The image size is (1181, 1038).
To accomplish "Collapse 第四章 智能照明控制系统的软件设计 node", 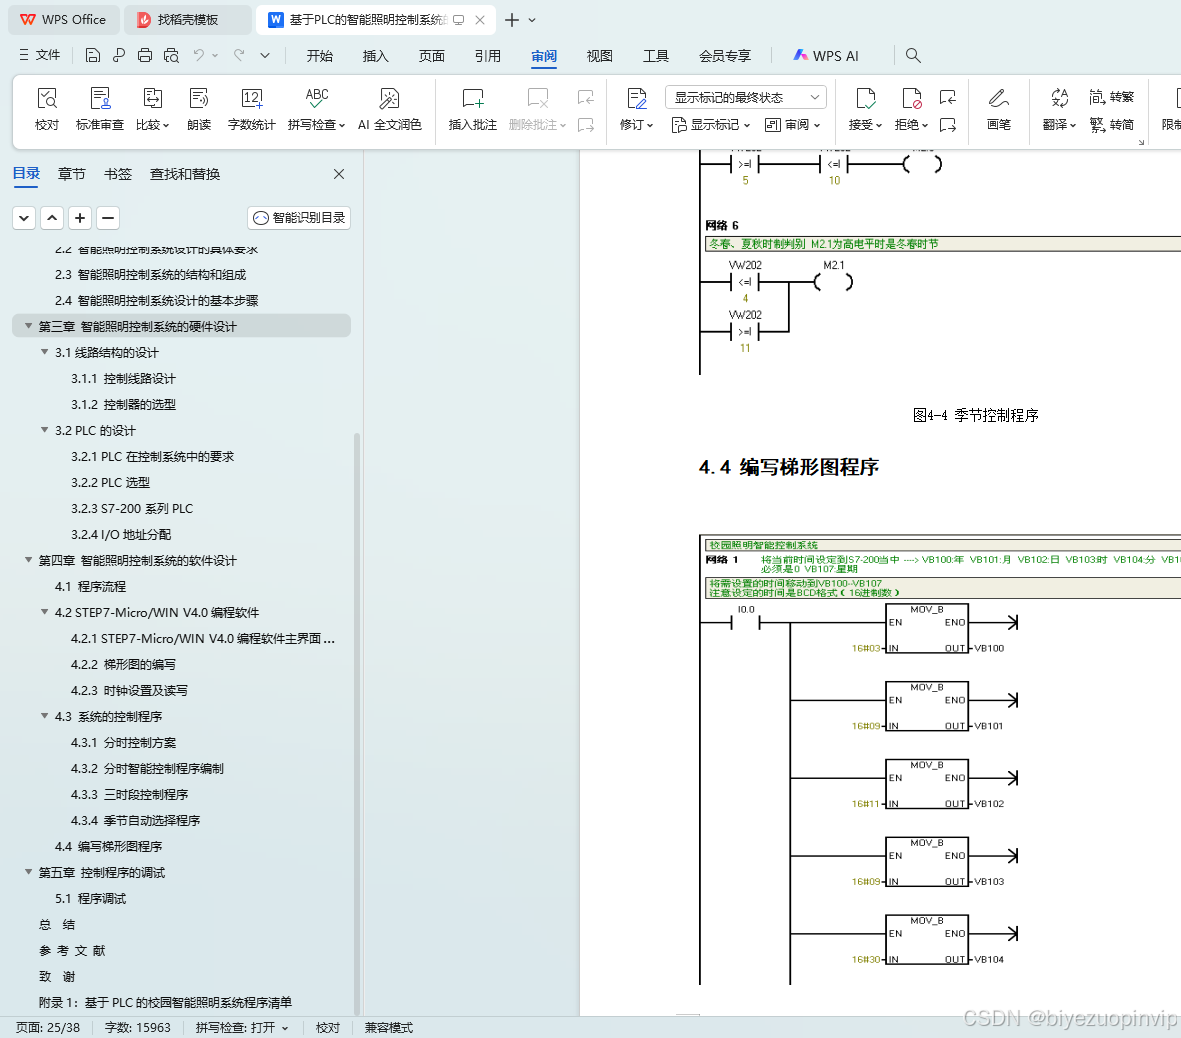I will (29, 560).
